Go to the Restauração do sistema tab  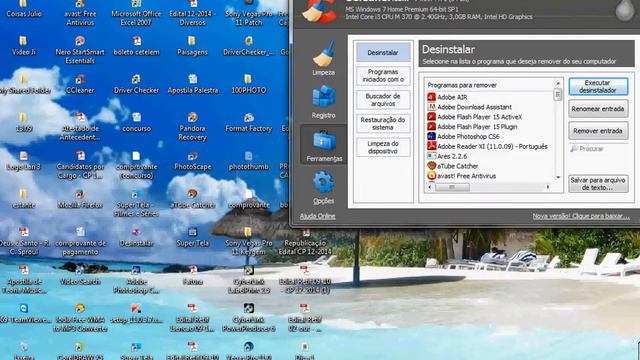pos(383,123)
